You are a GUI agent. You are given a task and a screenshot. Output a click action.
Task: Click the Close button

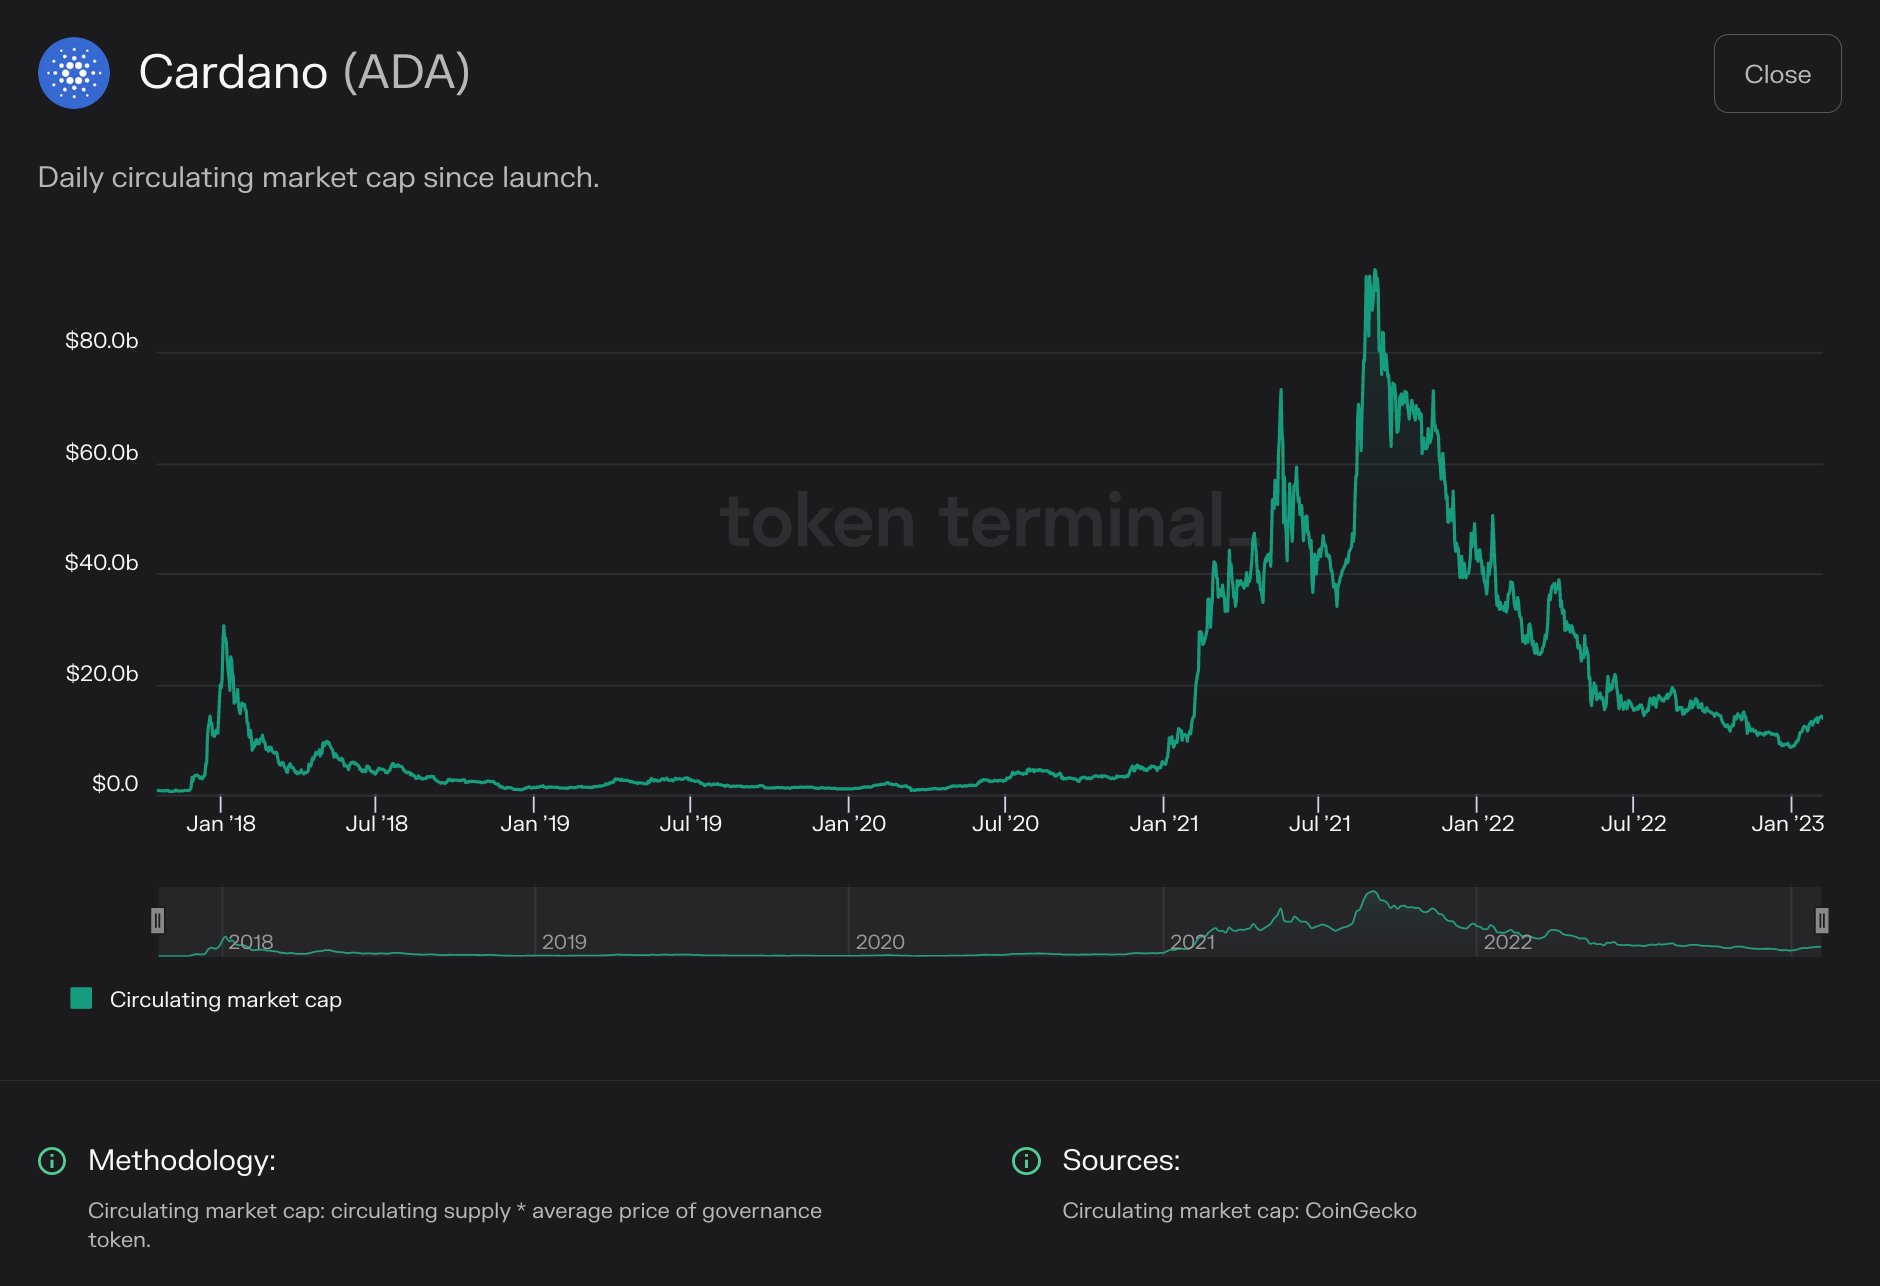(x=1777, y=73)
